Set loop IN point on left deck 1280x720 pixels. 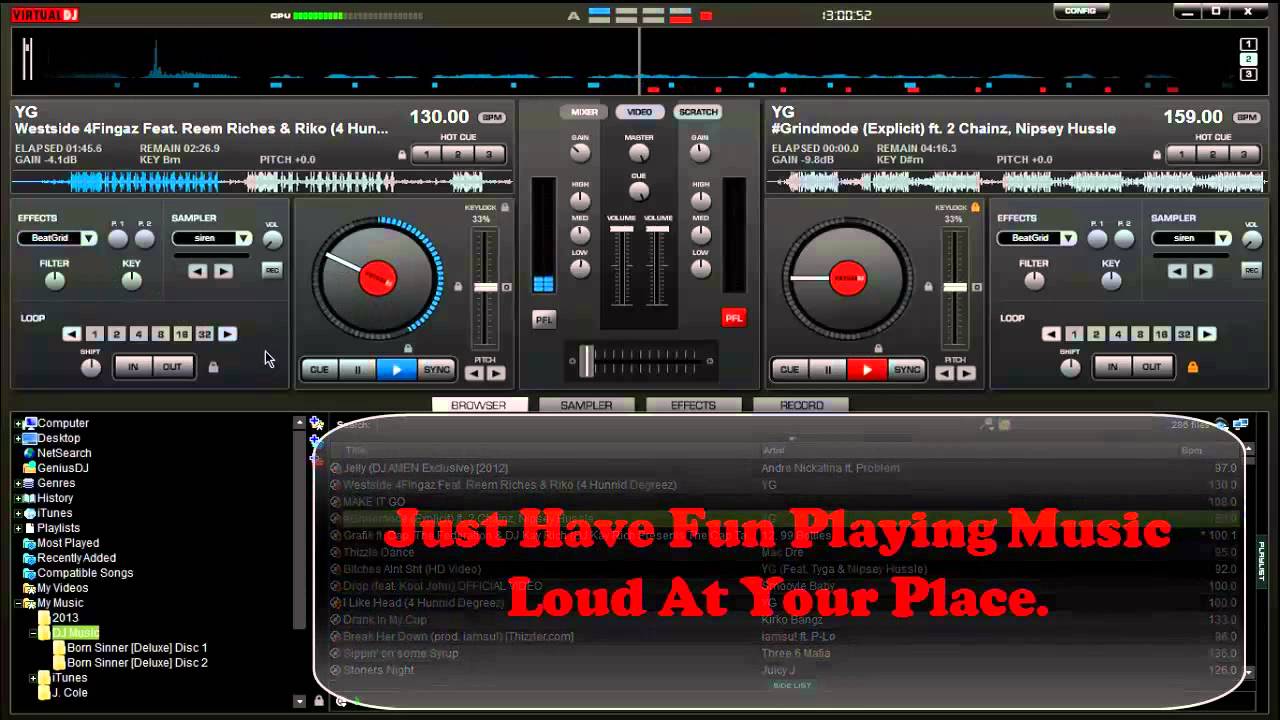click(x=133, y=367)
